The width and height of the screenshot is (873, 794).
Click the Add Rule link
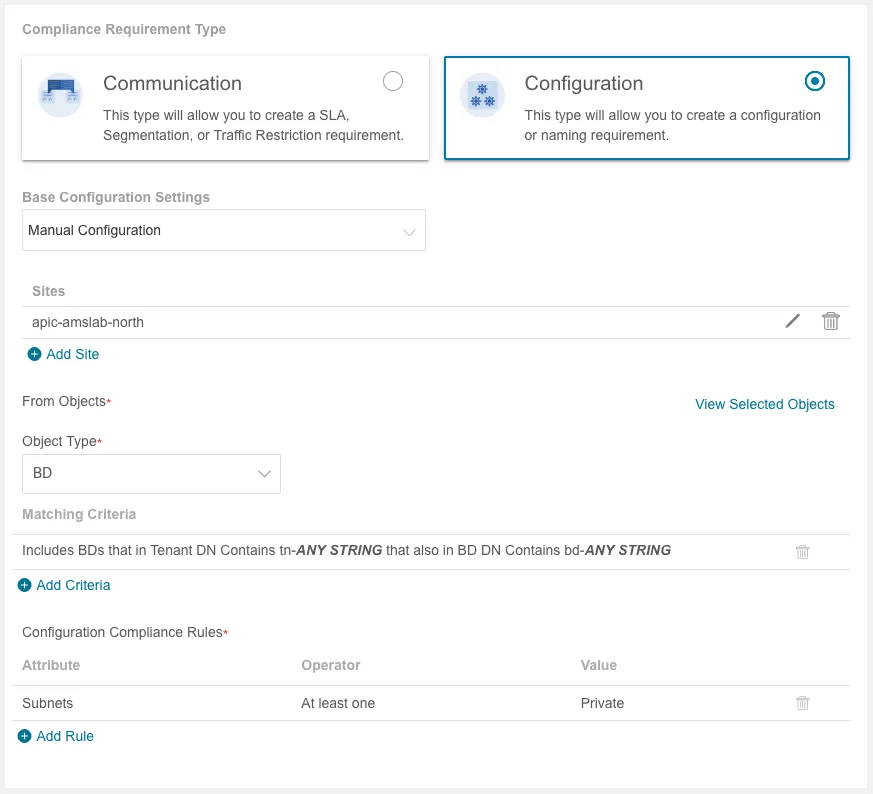pyautogui.click(x=65, y=736)
